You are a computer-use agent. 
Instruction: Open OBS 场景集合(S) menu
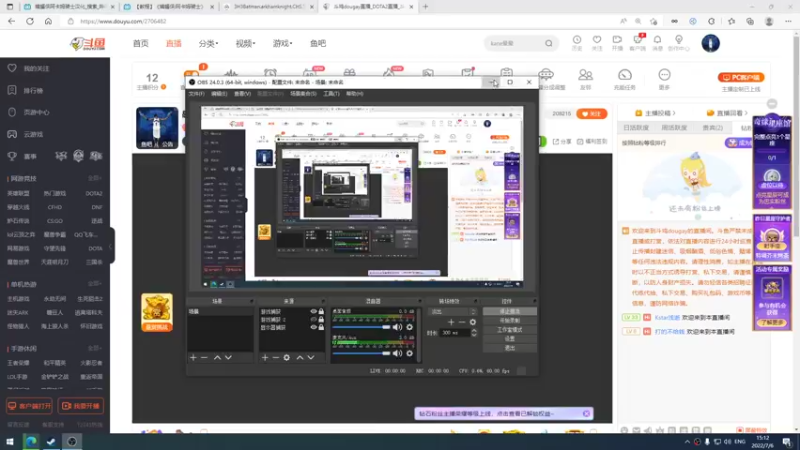pos(303,94)
